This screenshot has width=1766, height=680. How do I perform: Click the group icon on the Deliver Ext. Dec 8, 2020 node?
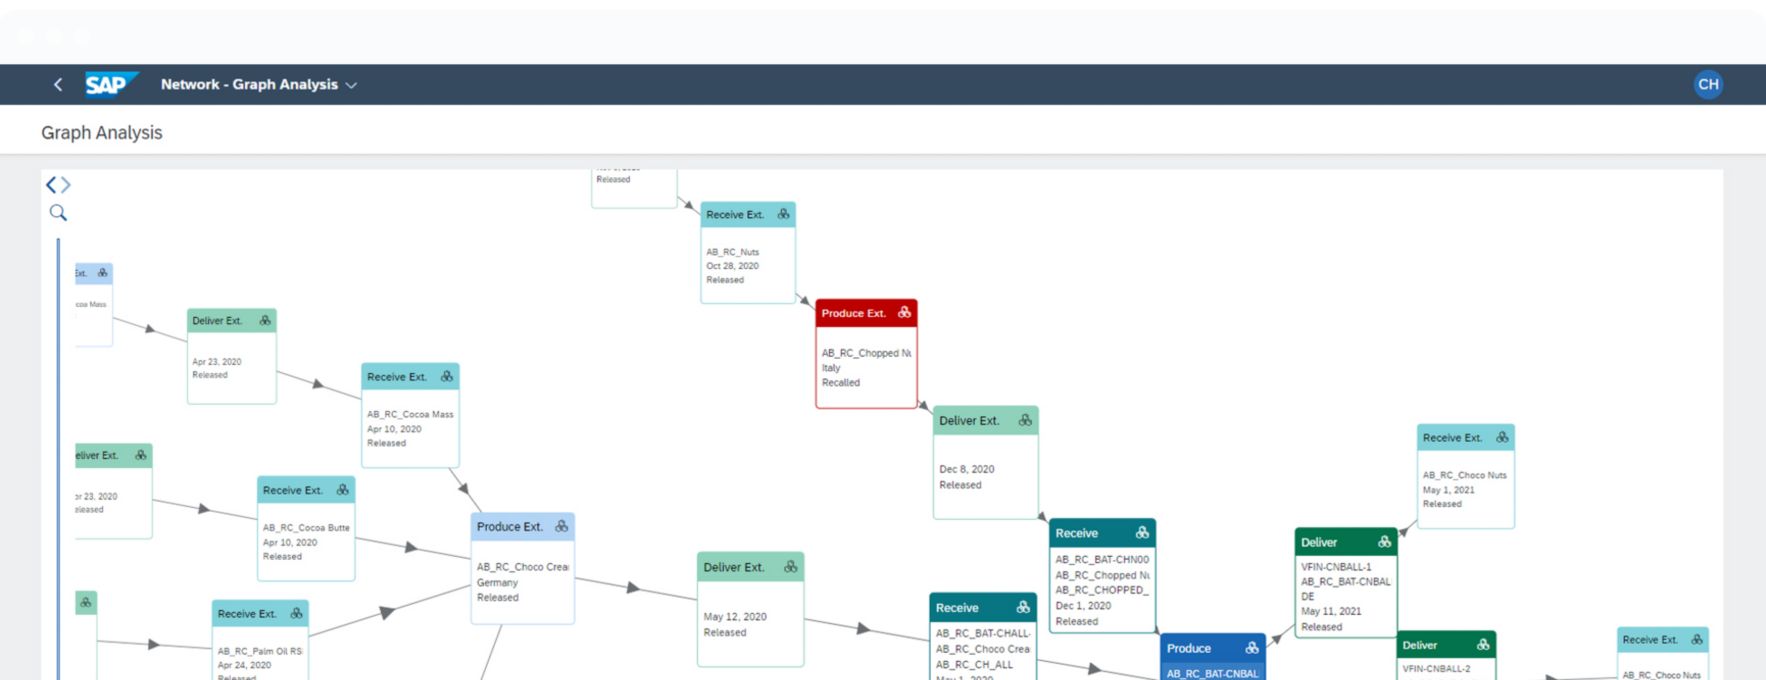coord(1025,421)
